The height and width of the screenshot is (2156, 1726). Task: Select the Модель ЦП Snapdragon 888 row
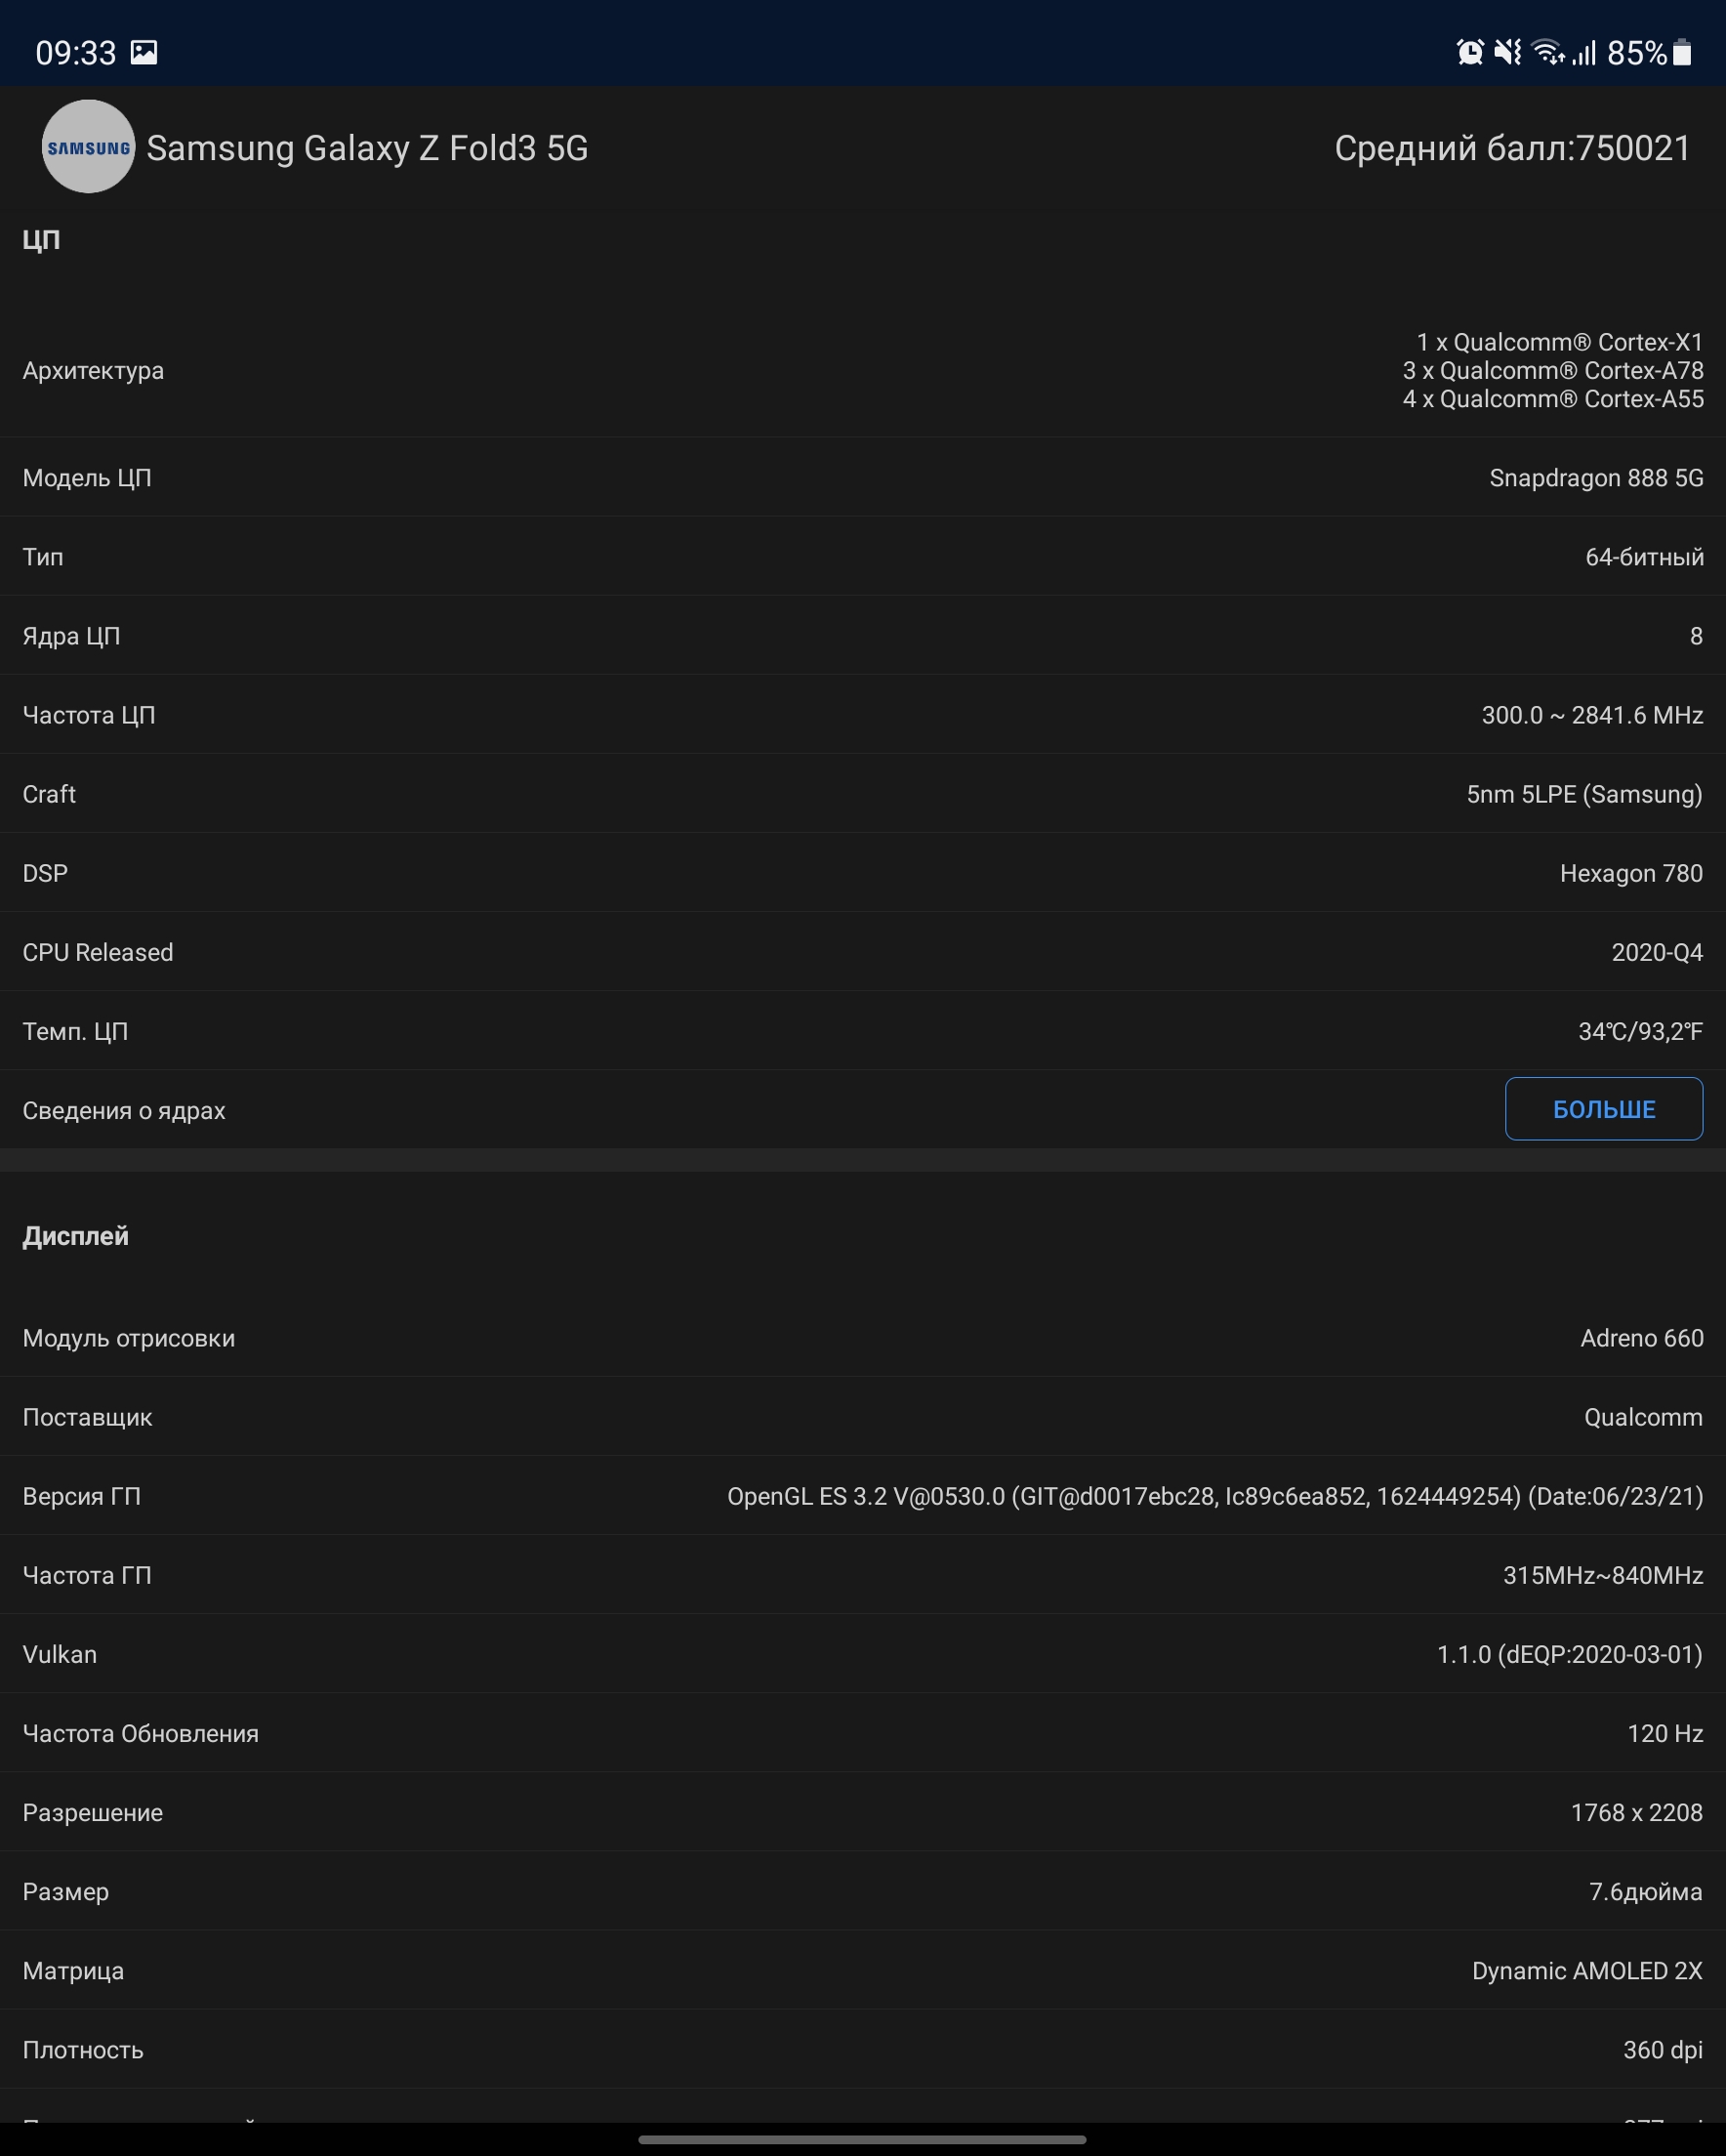coord(863,478)
